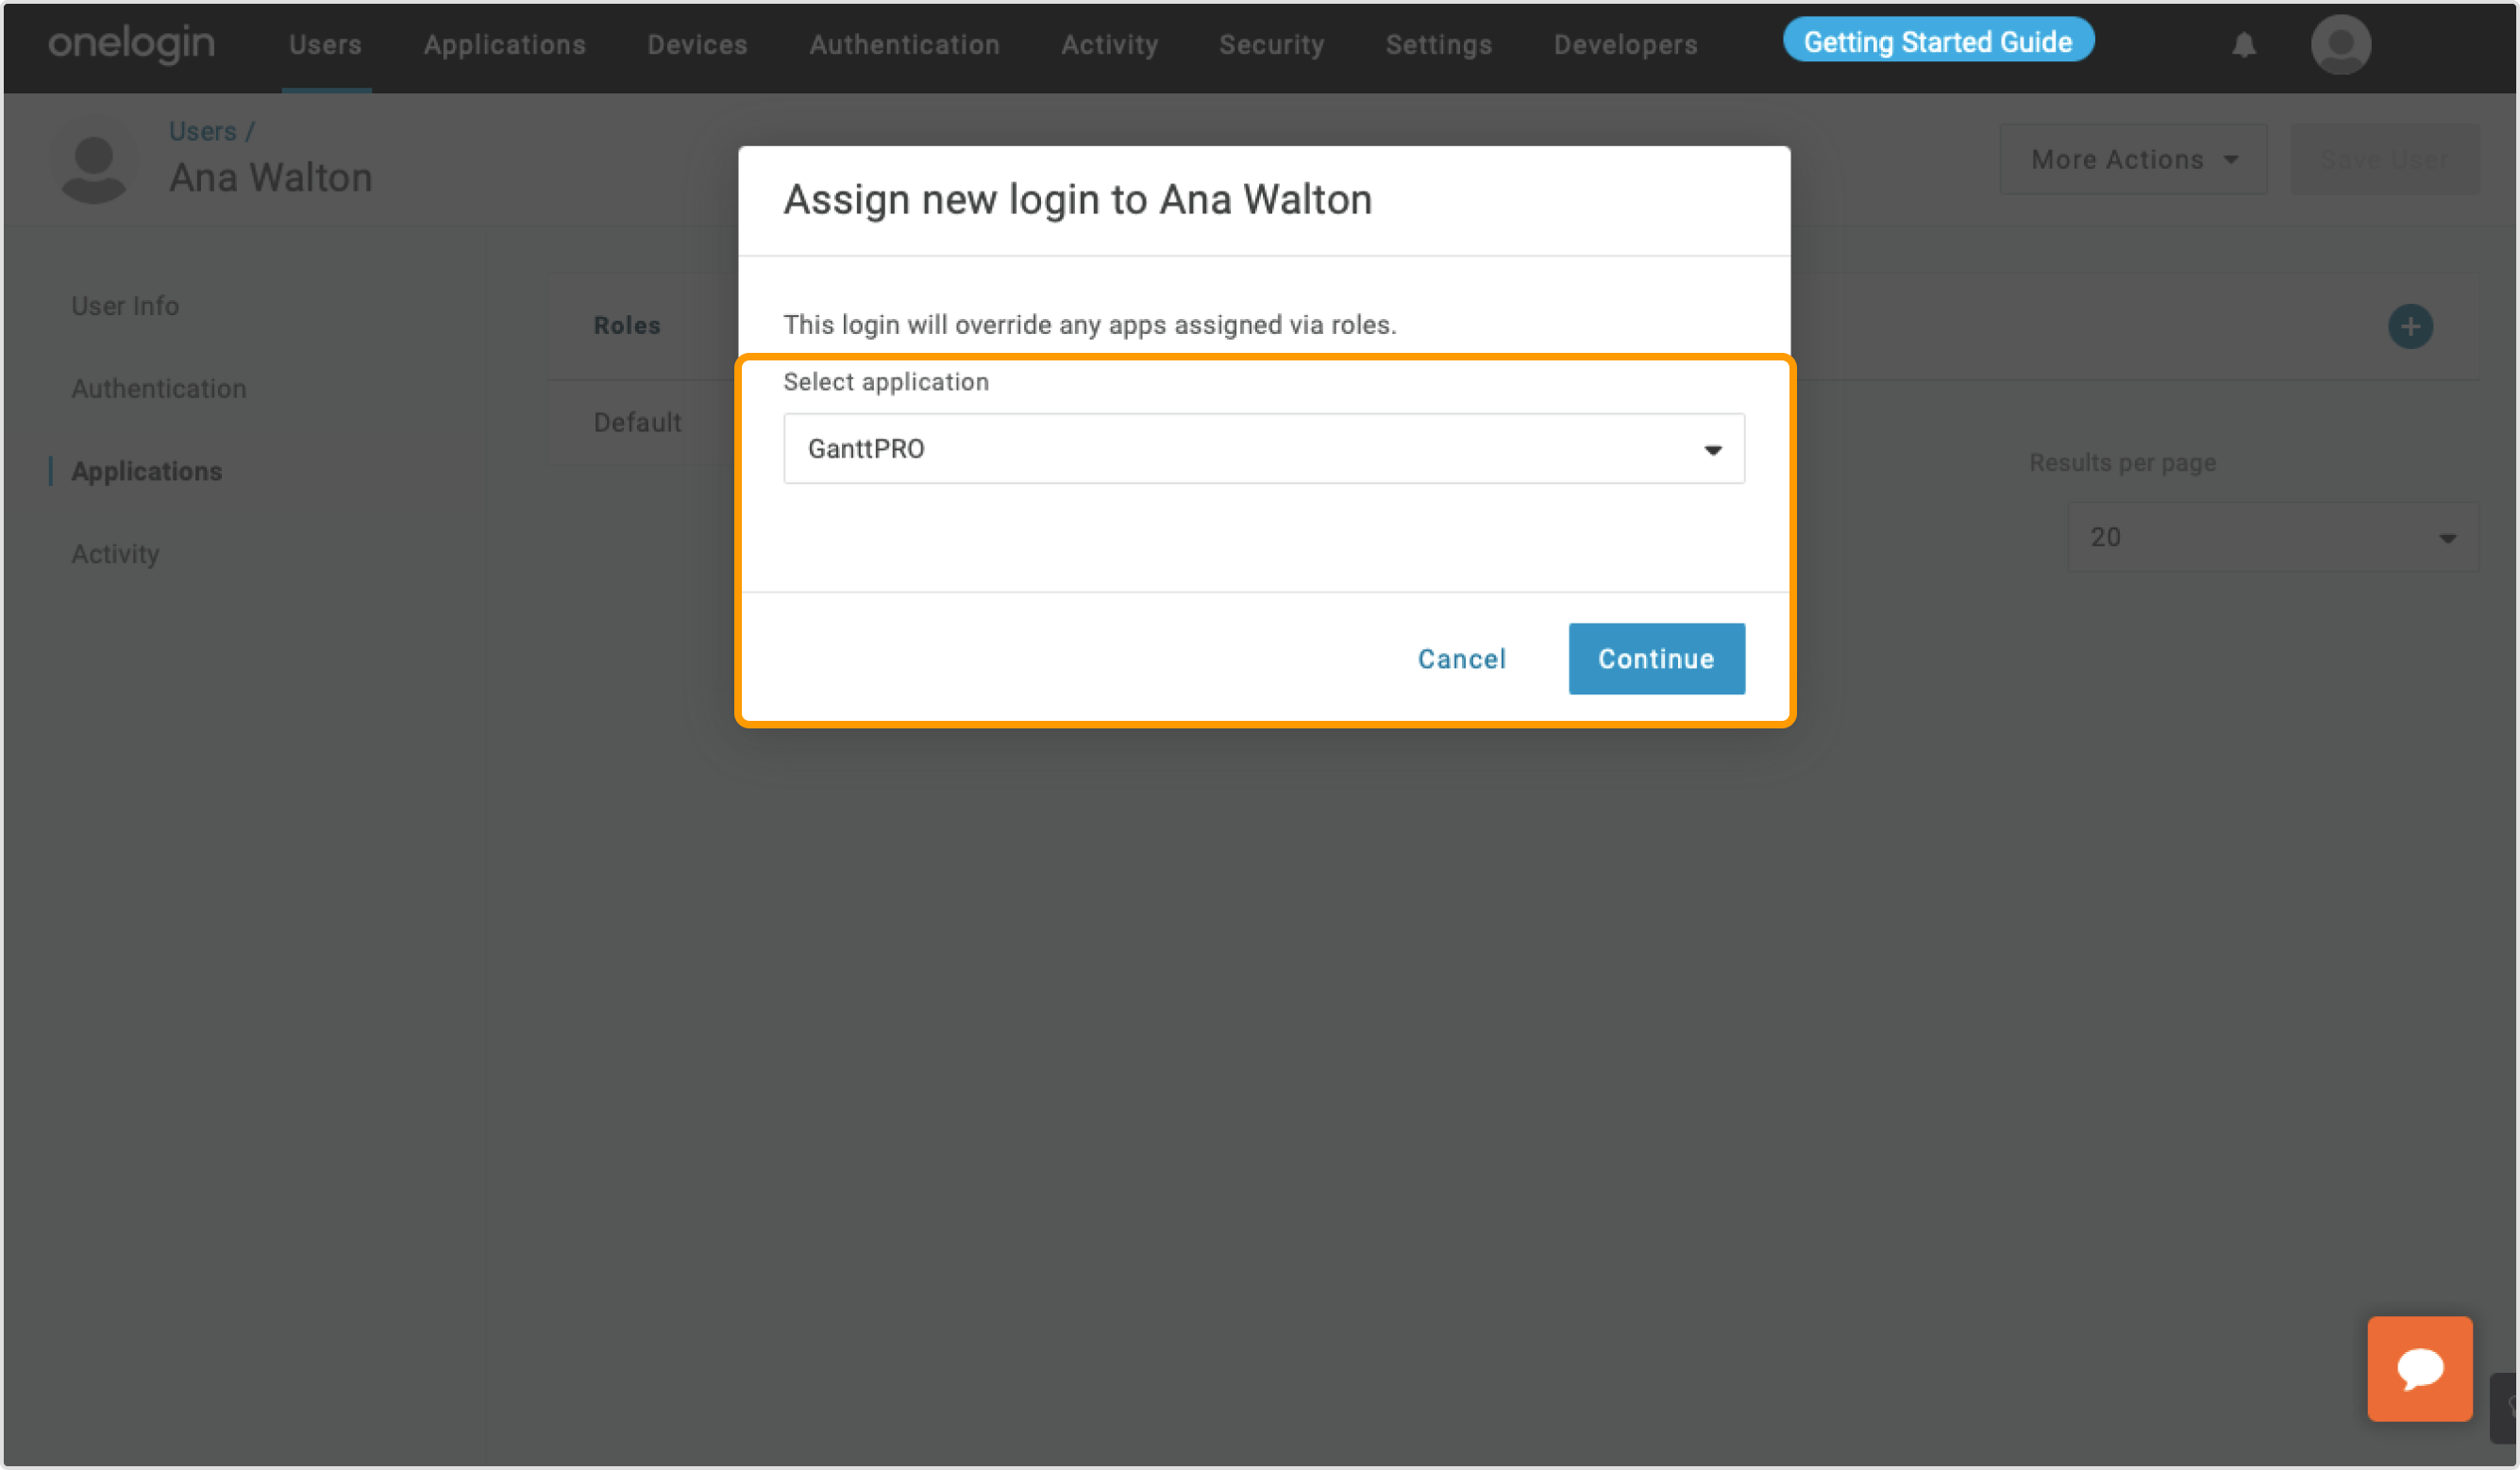Click the Cancel button in the dialog

(1461, 658)
